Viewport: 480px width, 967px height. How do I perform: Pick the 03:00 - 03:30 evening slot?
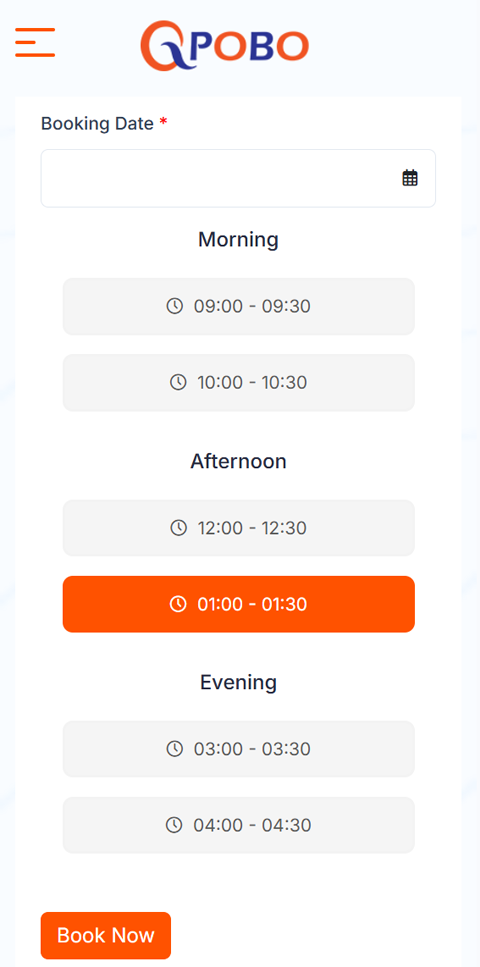pos(239,749)
